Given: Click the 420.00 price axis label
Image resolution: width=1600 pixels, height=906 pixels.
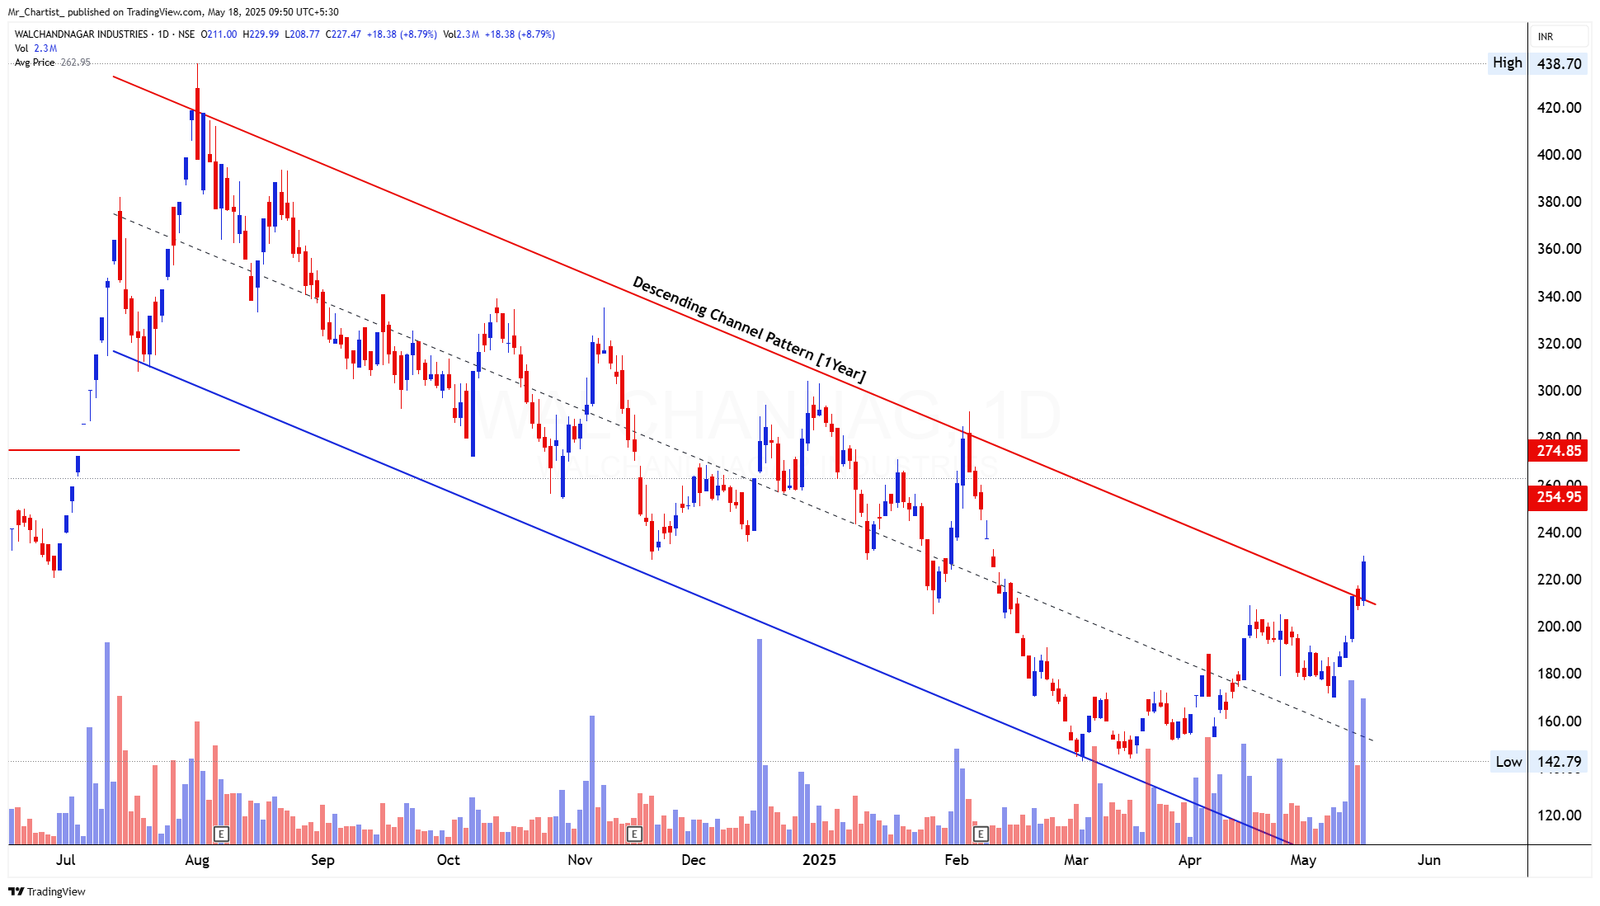Looking at the screenshot, I should 1559,108.
